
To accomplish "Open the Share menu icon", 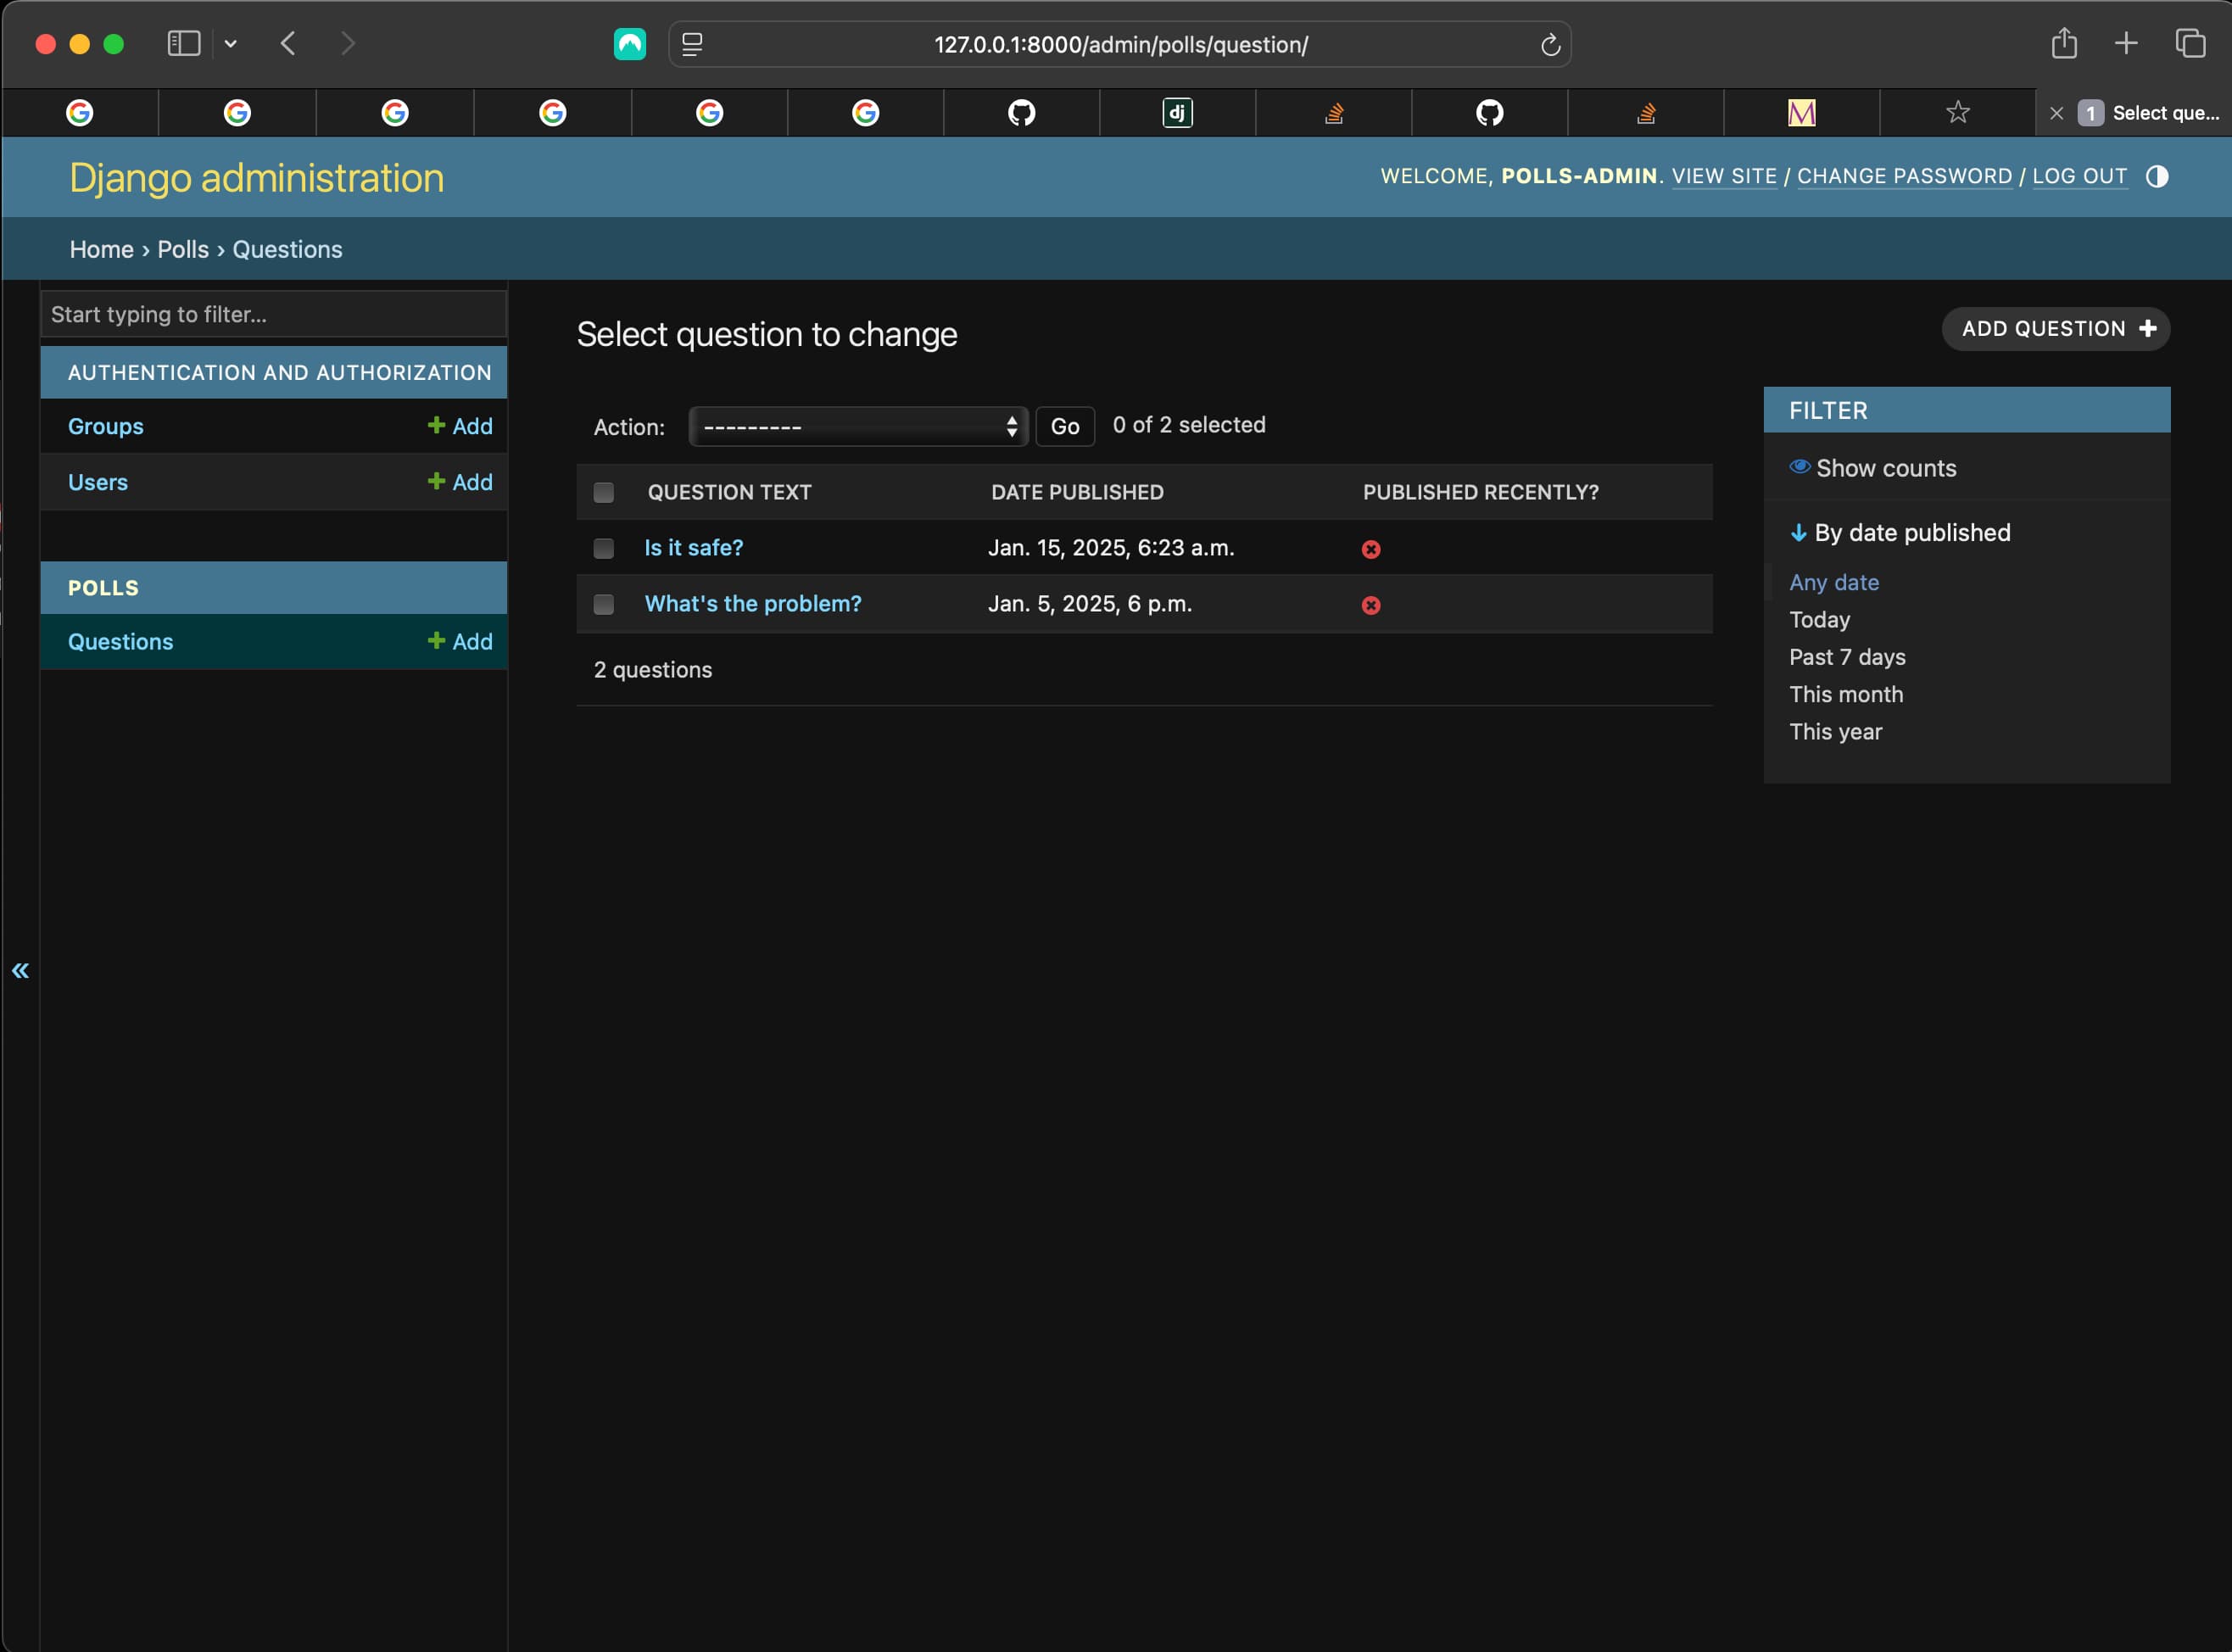I will click(x=2064, y=43).
